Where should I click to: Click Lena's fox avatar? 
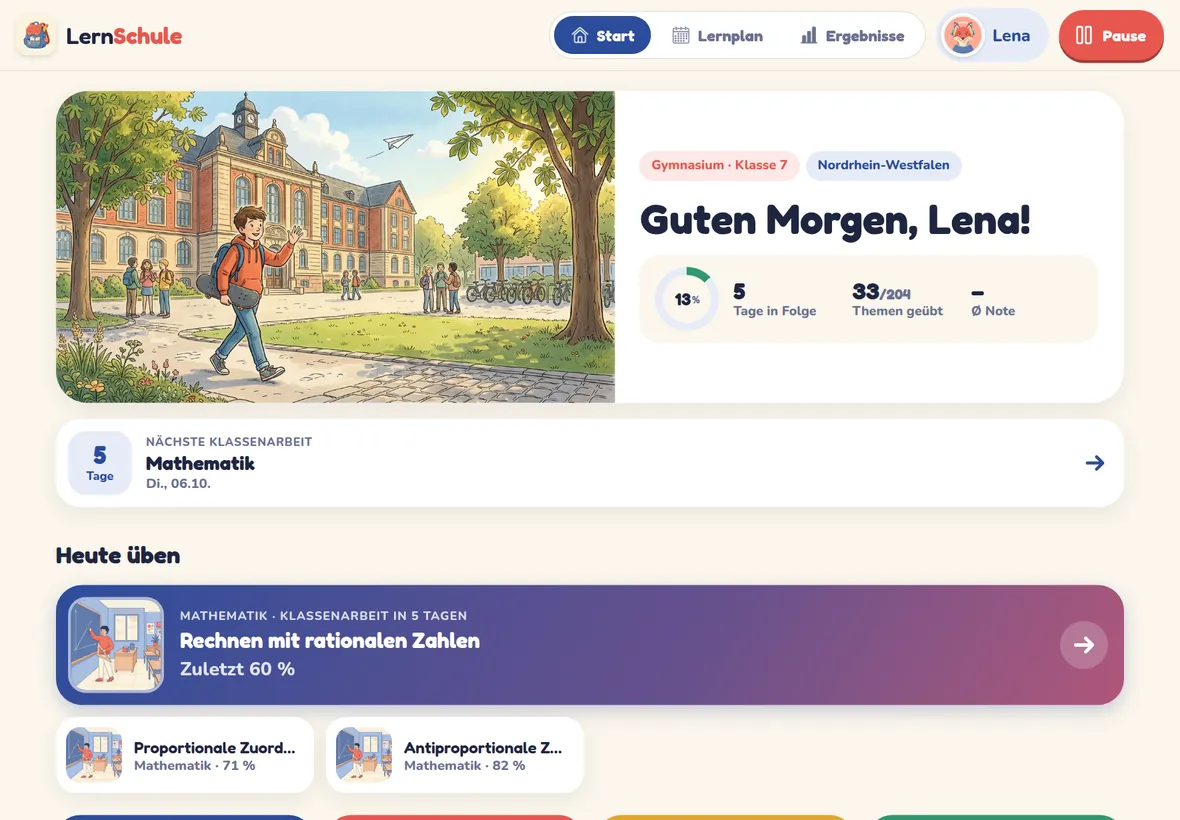(x=963, y=35)
